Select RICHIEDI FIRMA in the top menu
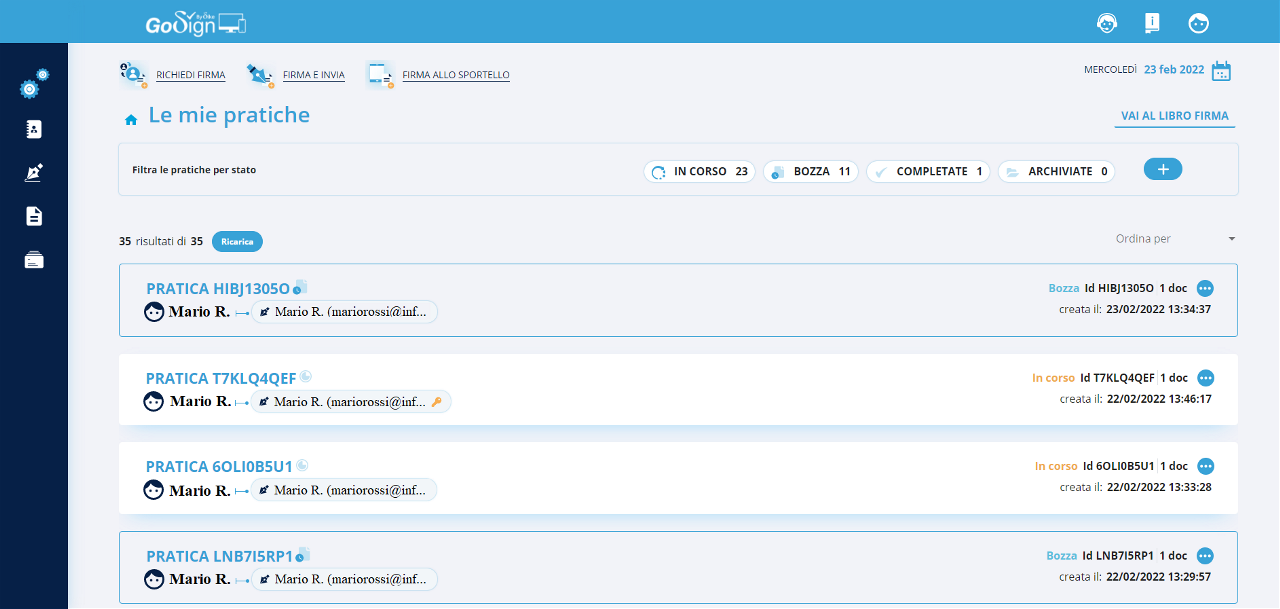 190,75
